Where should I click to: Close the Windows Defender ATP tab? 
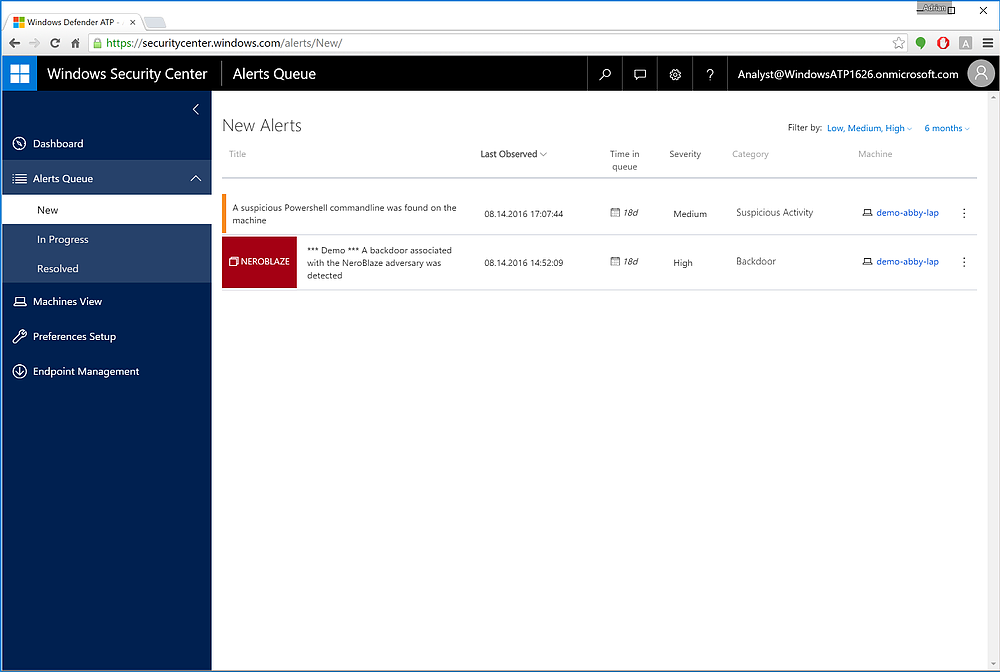point(133,22)
